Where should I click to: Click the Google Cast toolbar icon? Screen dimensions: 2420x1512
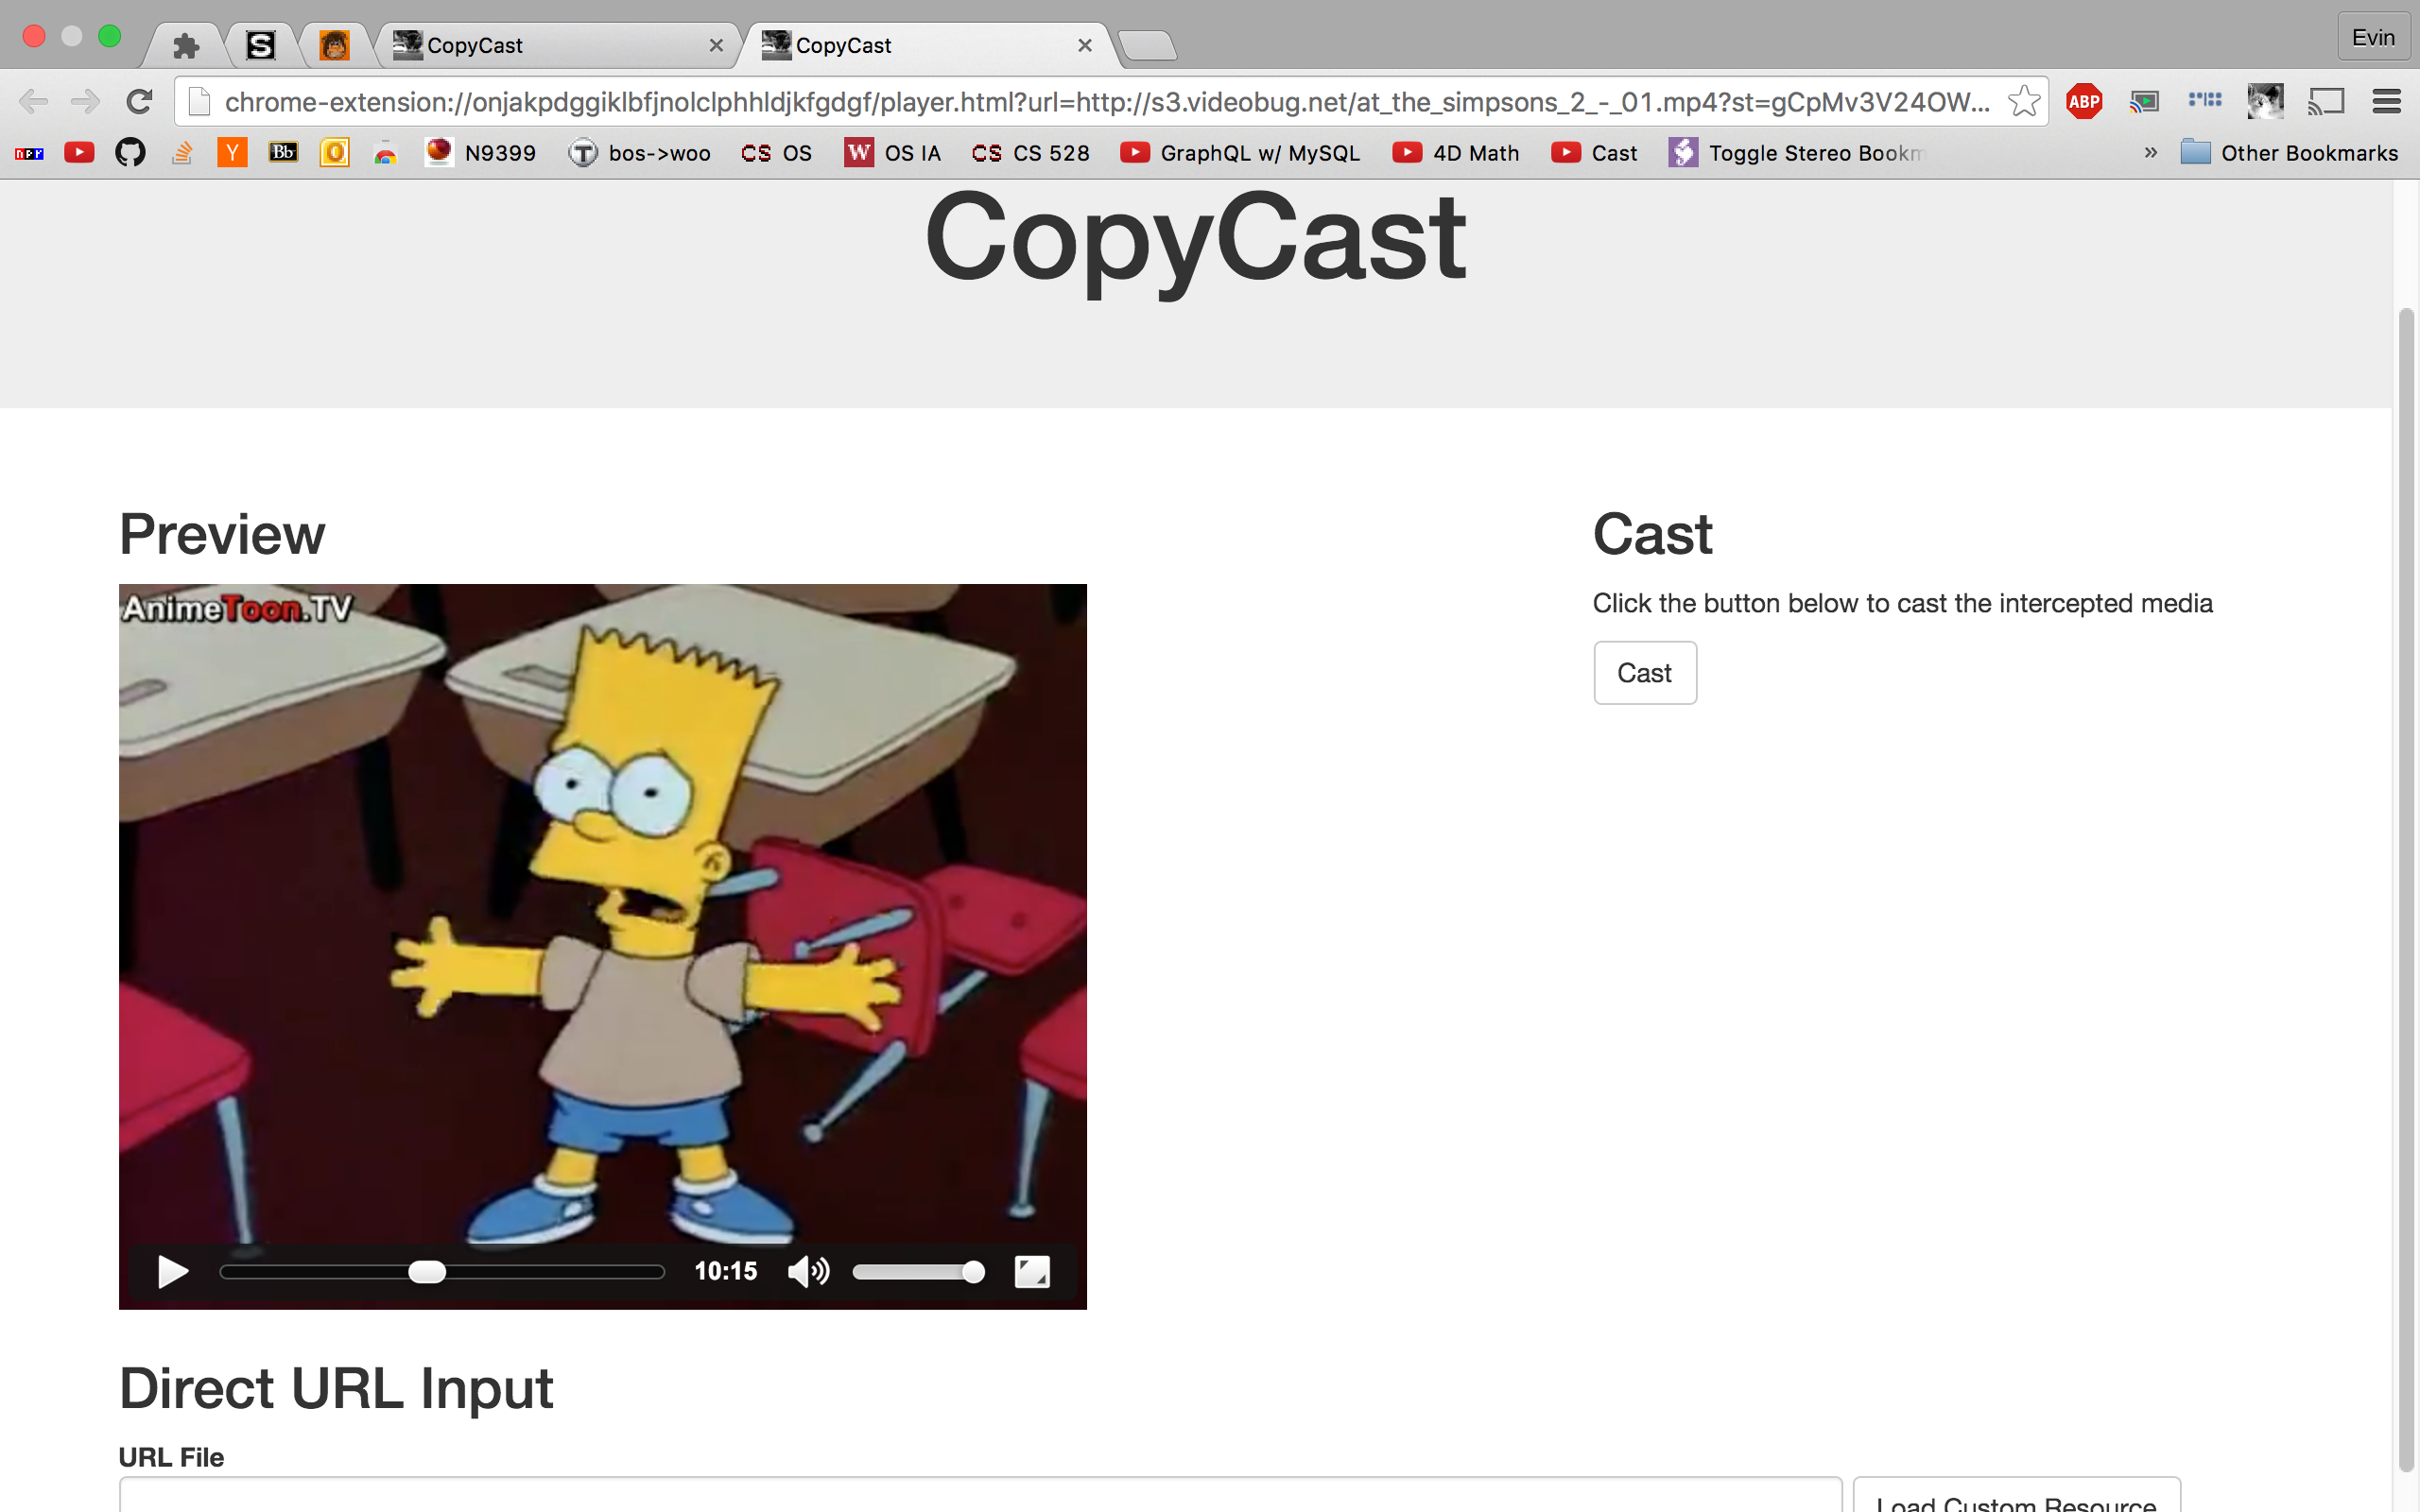click(2326, 101)
